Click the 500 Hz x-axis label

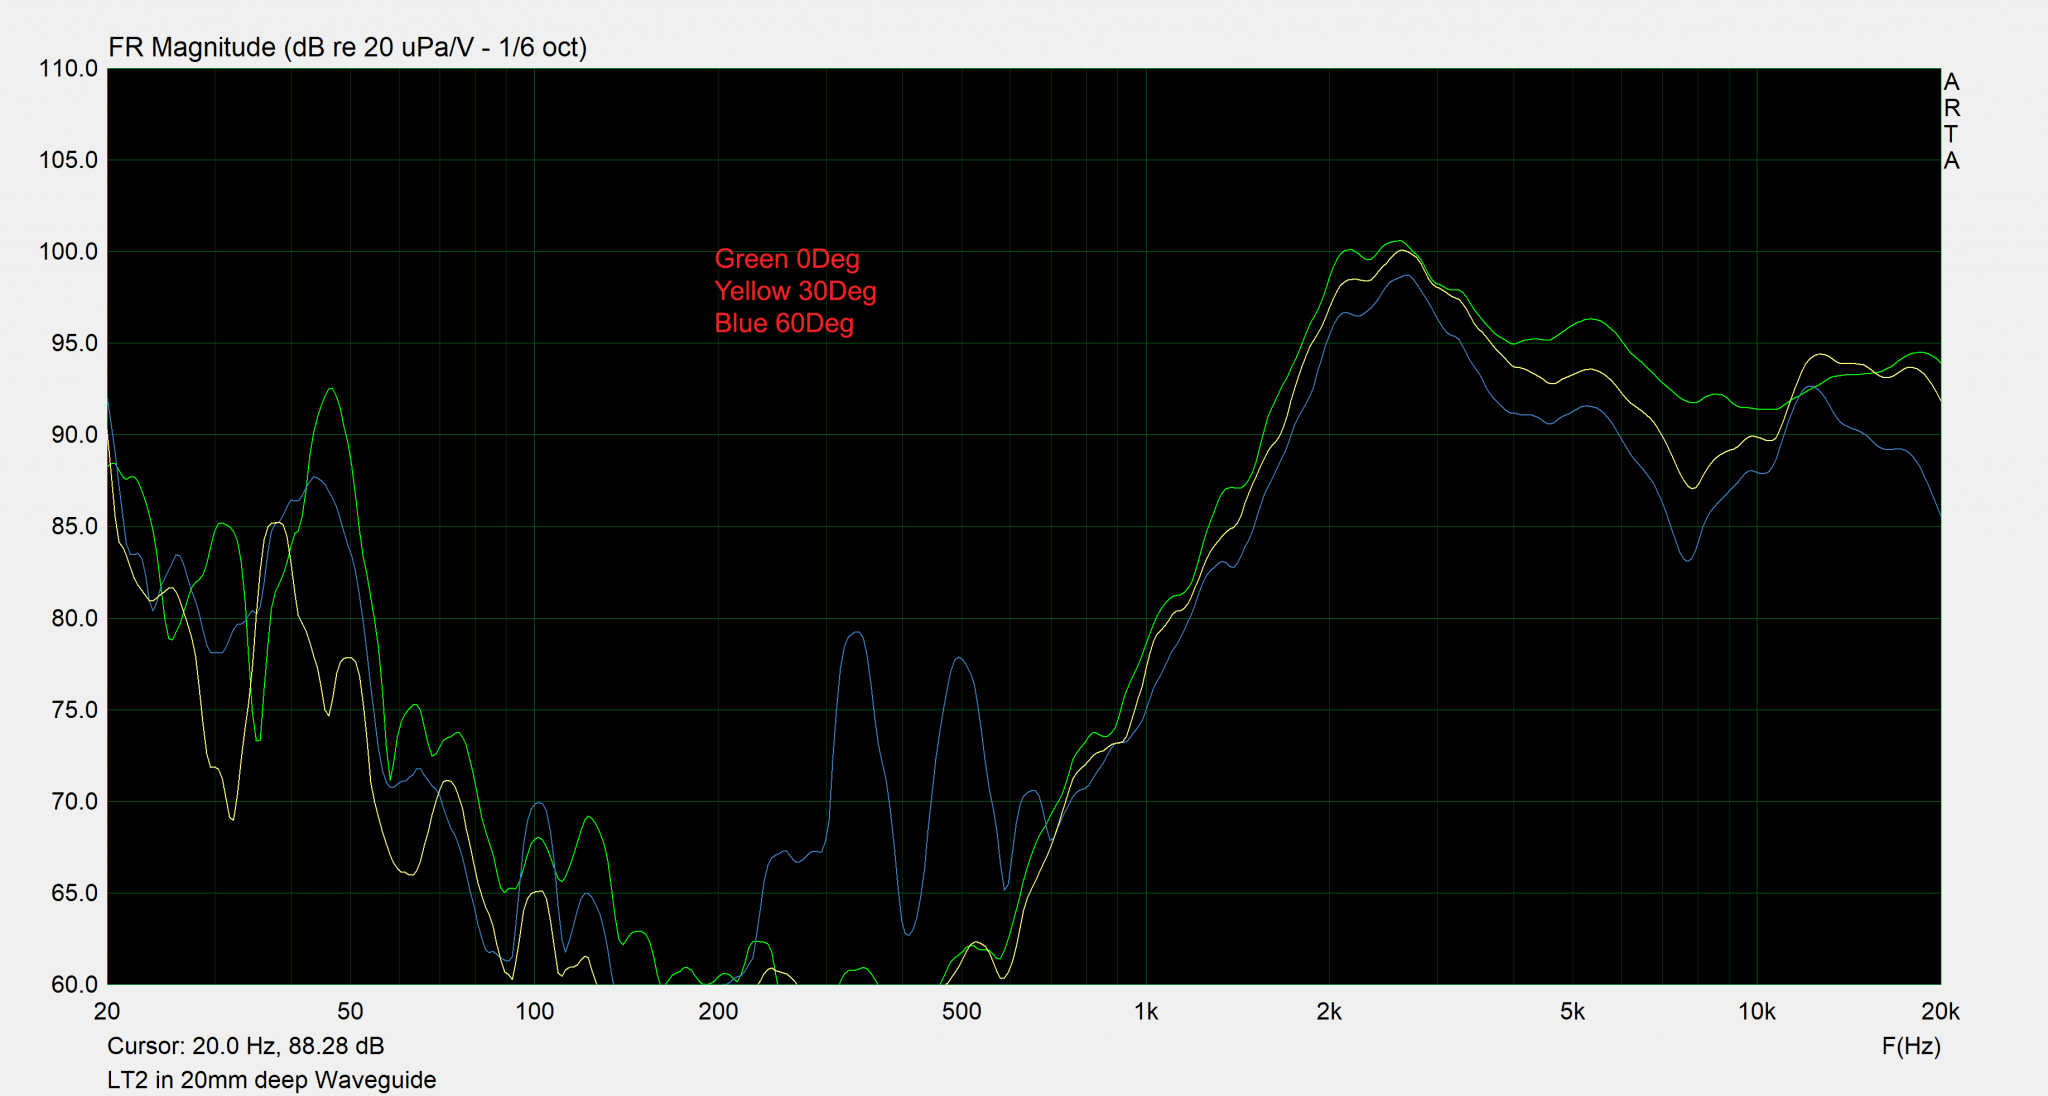[961, 1012]
